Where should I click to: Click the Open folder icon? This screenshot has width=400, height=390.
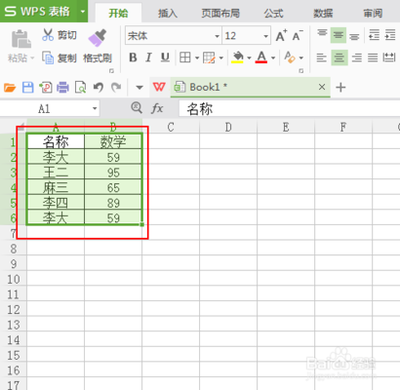tap(10, 87)
